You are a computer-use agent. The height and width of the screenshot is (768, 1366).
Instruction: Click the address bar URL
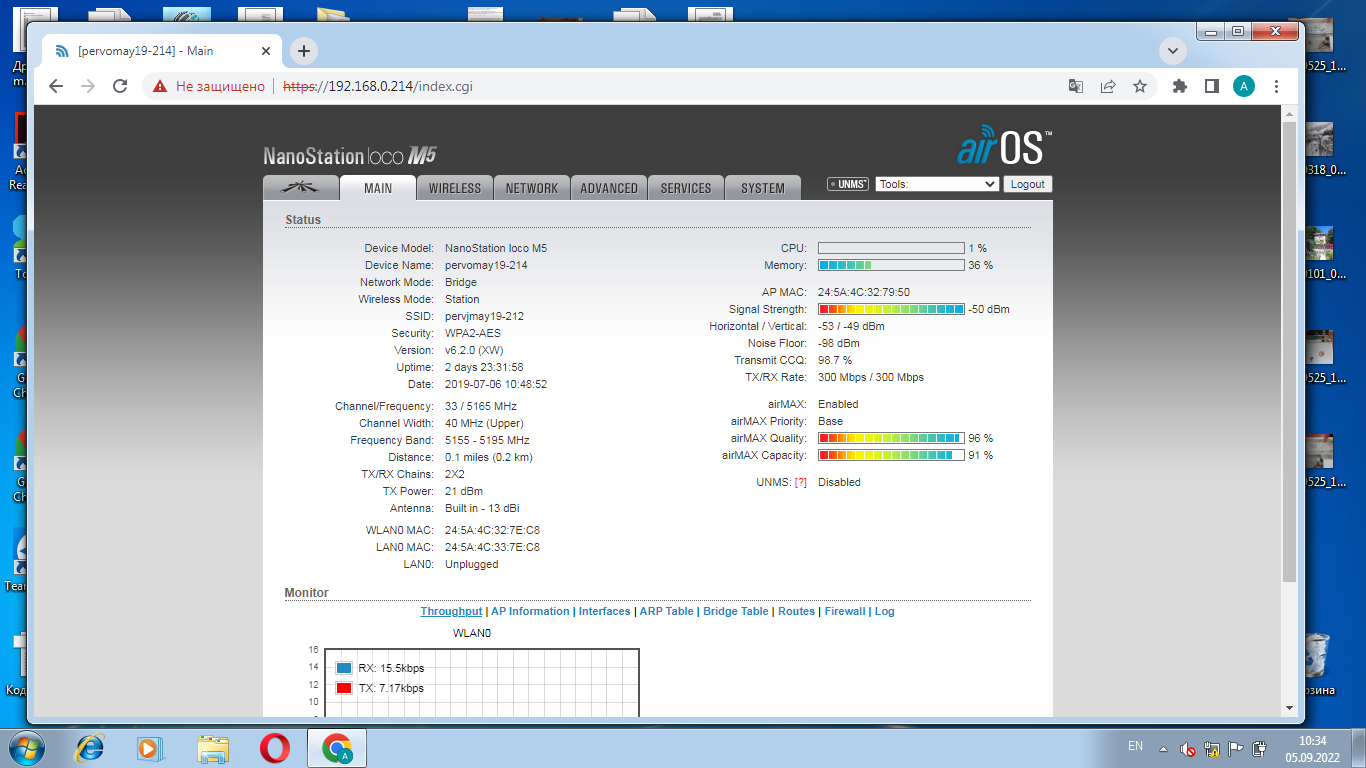378,86
